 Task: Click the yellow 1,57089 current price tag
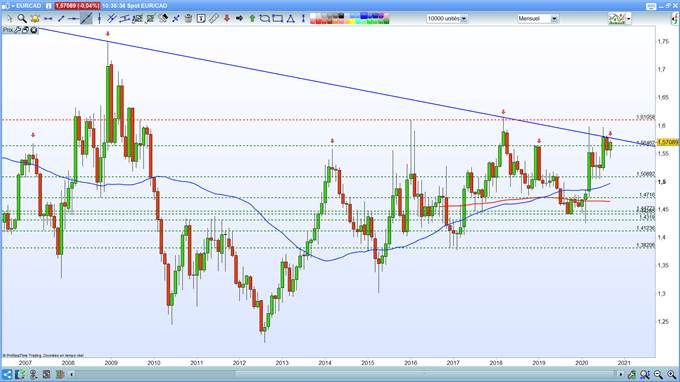click(668, 142)
